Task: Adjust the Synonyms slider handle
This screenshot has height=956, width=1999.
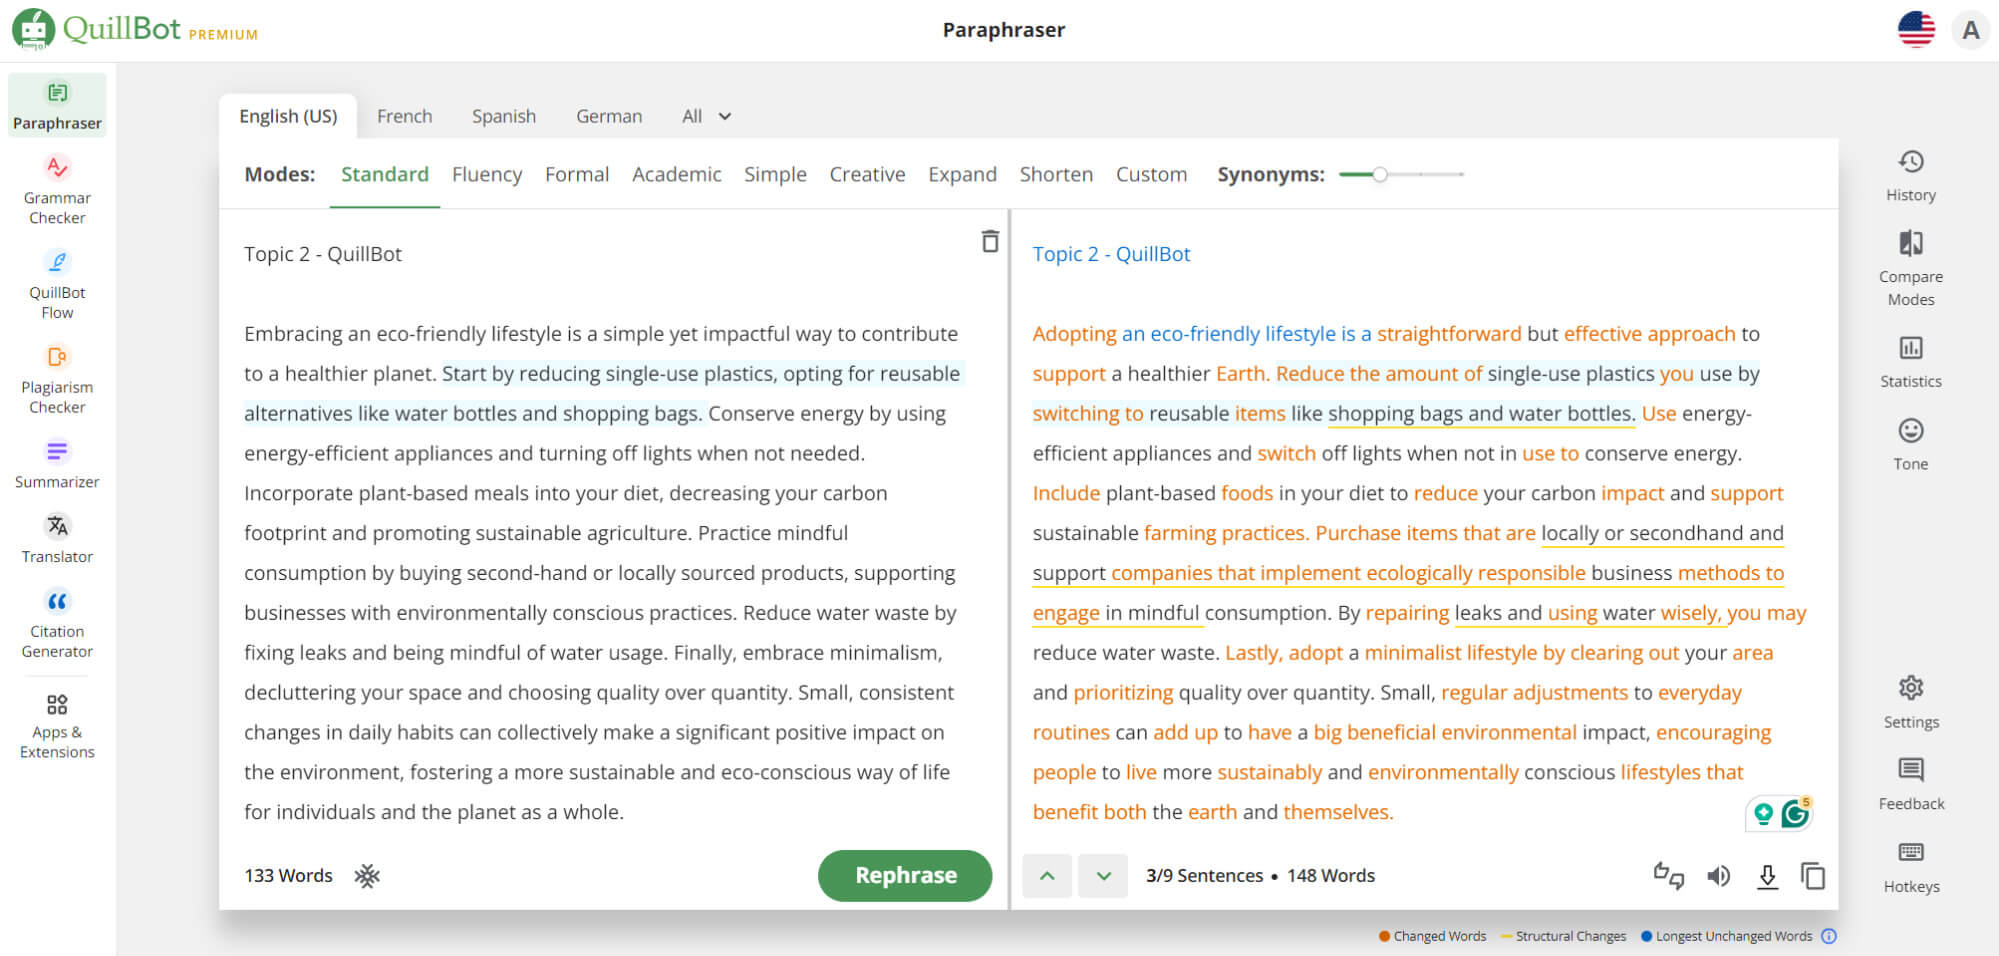Action: 1379,174
